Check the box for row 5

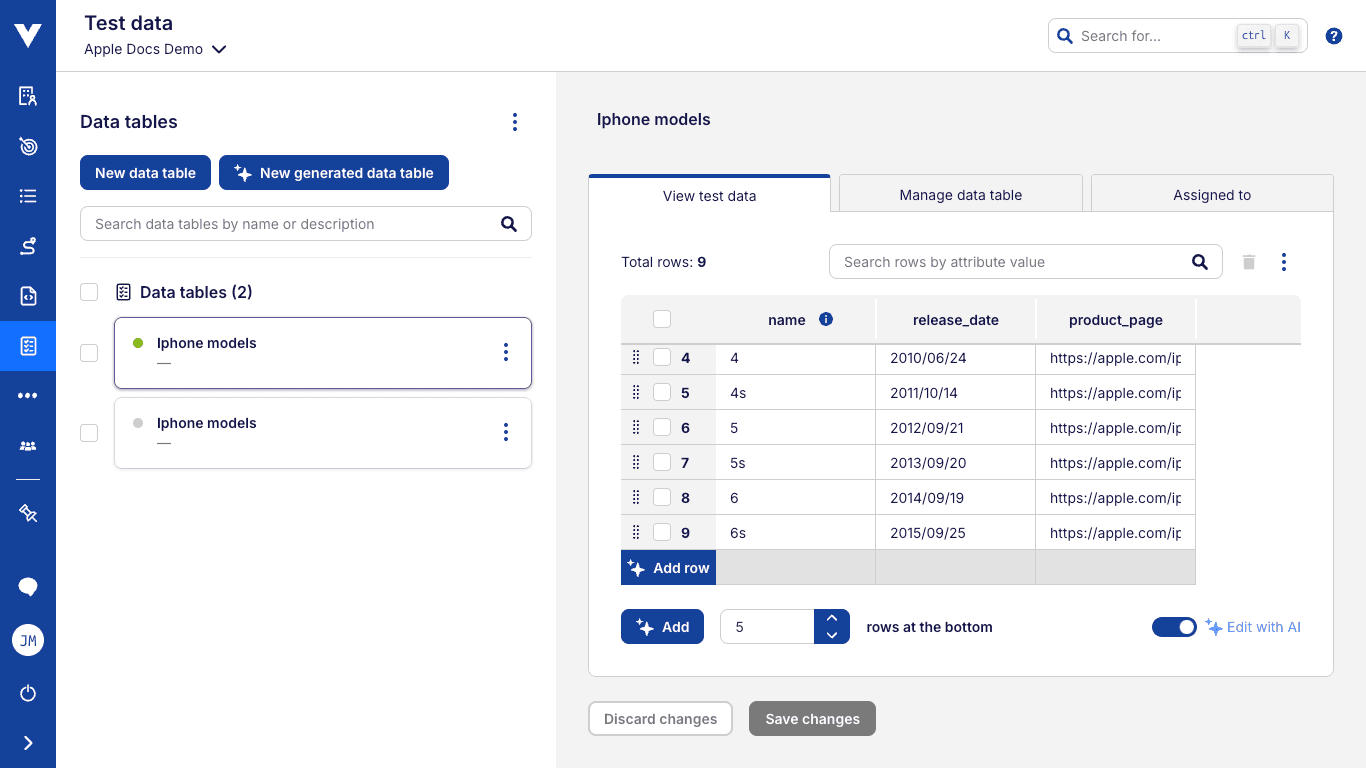click(x=662, y=393)
